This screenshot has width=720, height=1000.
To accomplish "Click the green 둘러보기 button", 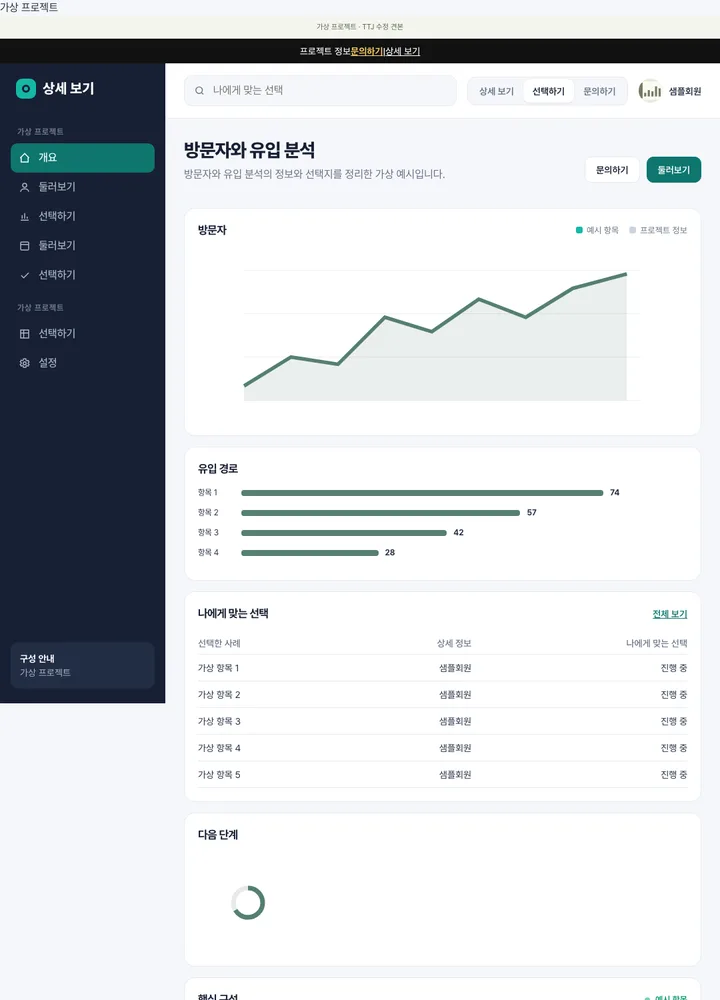I will 673,170.
